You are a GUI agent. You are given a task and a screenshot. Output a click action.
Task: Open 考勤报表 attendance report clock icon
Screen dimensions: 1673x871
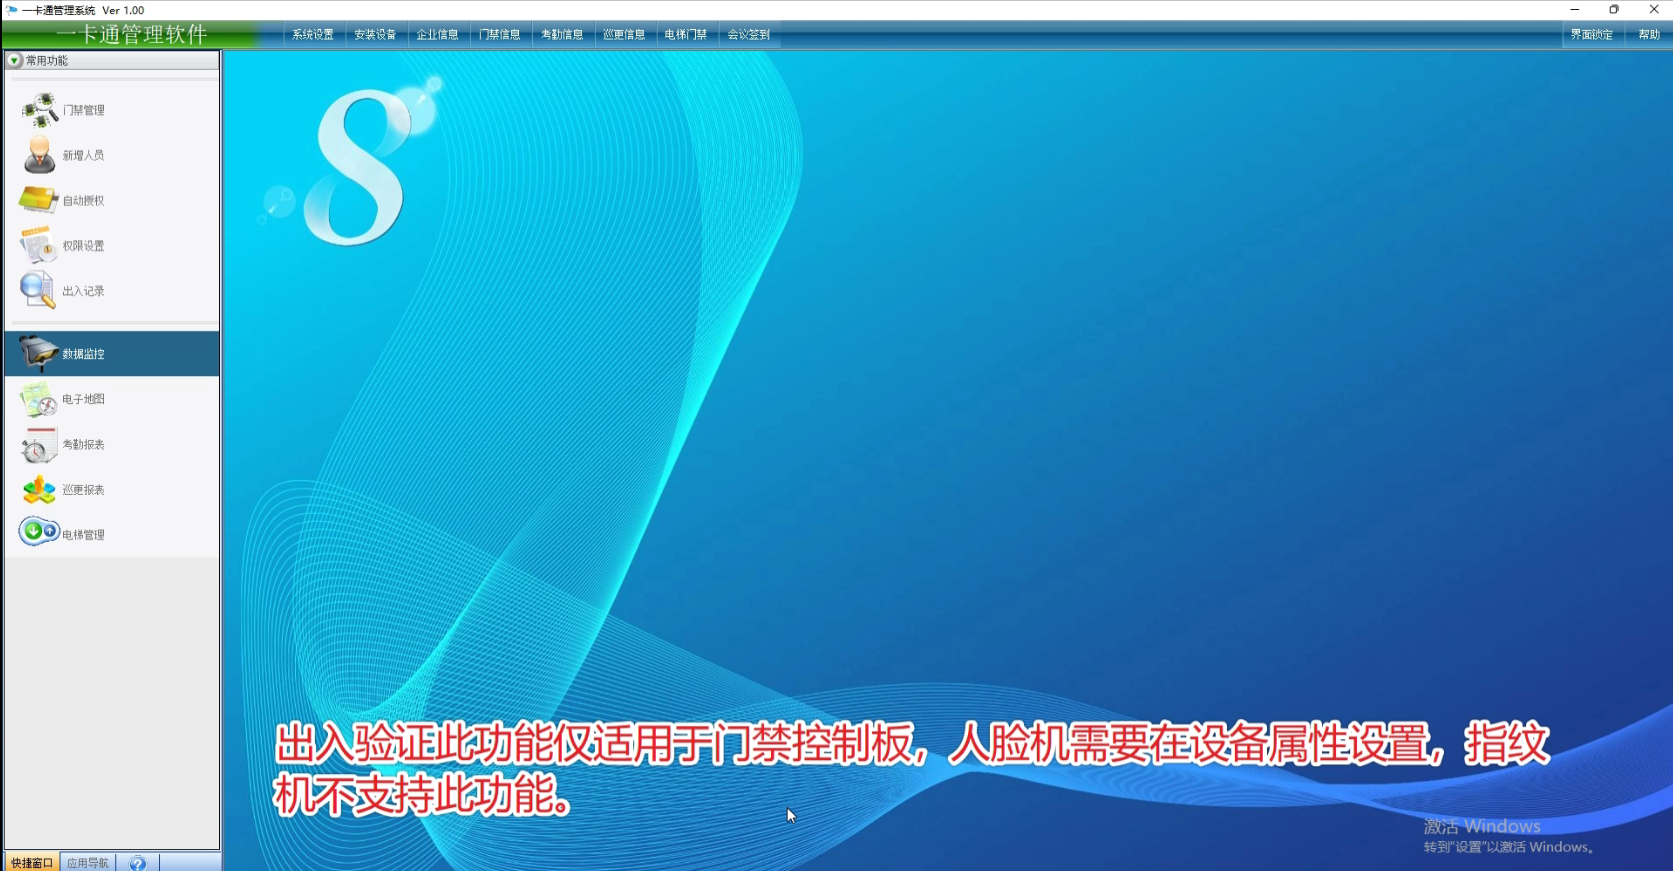tap(39, 445)
